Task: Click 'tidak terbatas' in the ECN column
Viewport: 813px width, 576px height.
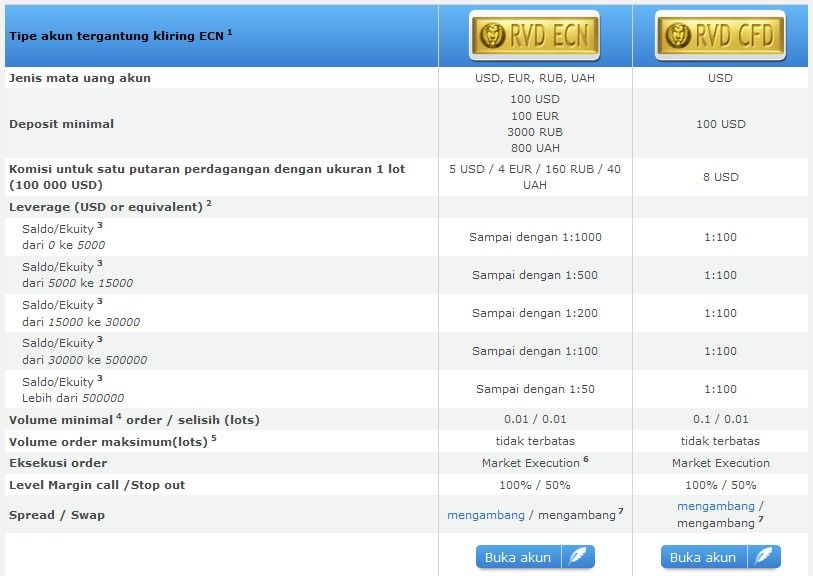Action: tap(535, 441)
